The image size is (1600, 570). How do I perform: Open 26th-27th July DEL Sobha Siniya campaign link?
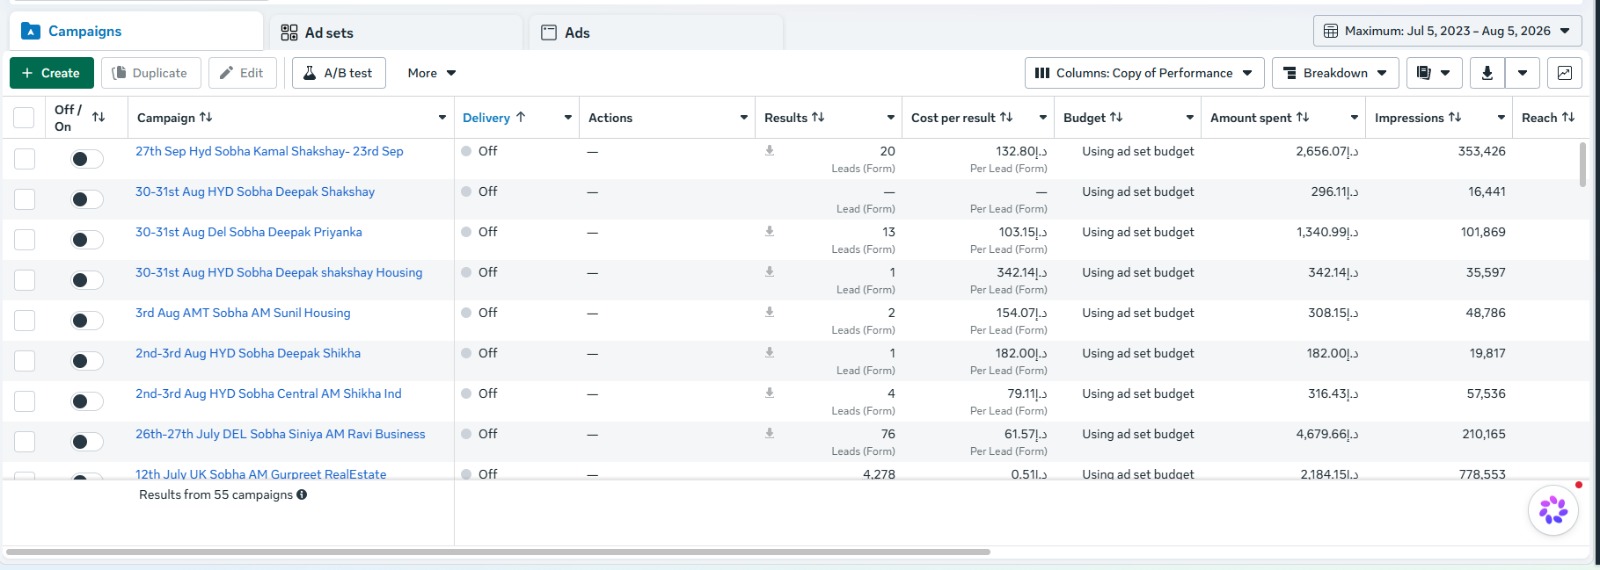280,434
